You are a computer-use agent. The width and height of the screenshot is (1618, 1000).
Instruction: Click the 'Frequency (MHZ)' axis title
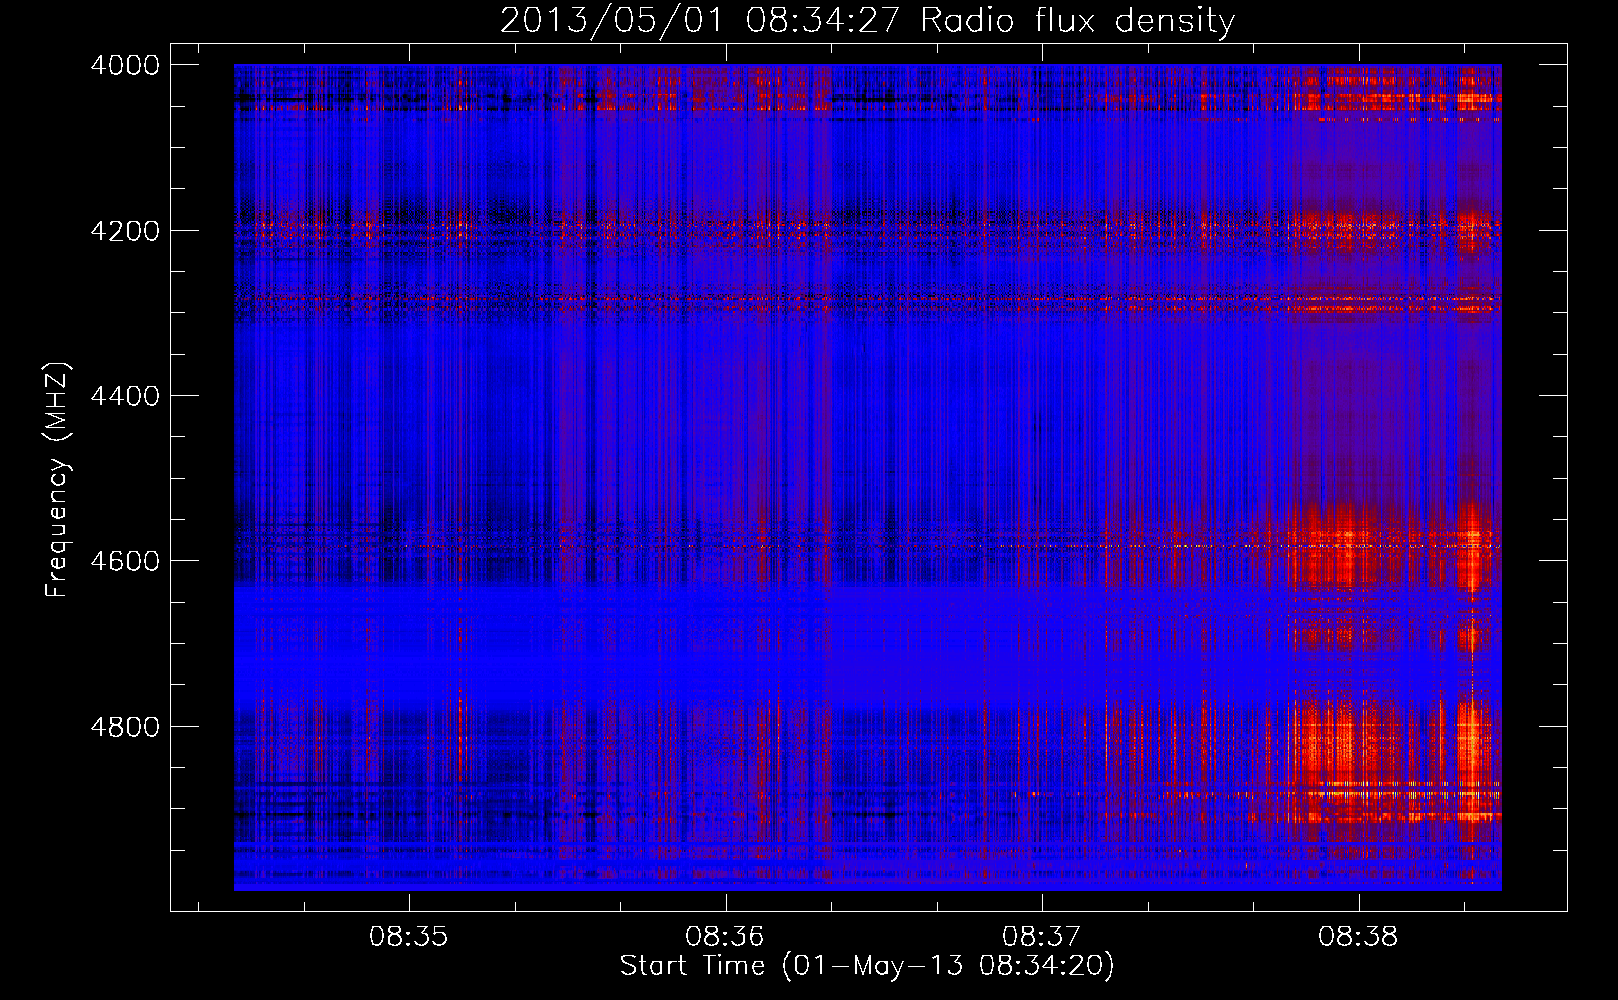tap(57, 480)
